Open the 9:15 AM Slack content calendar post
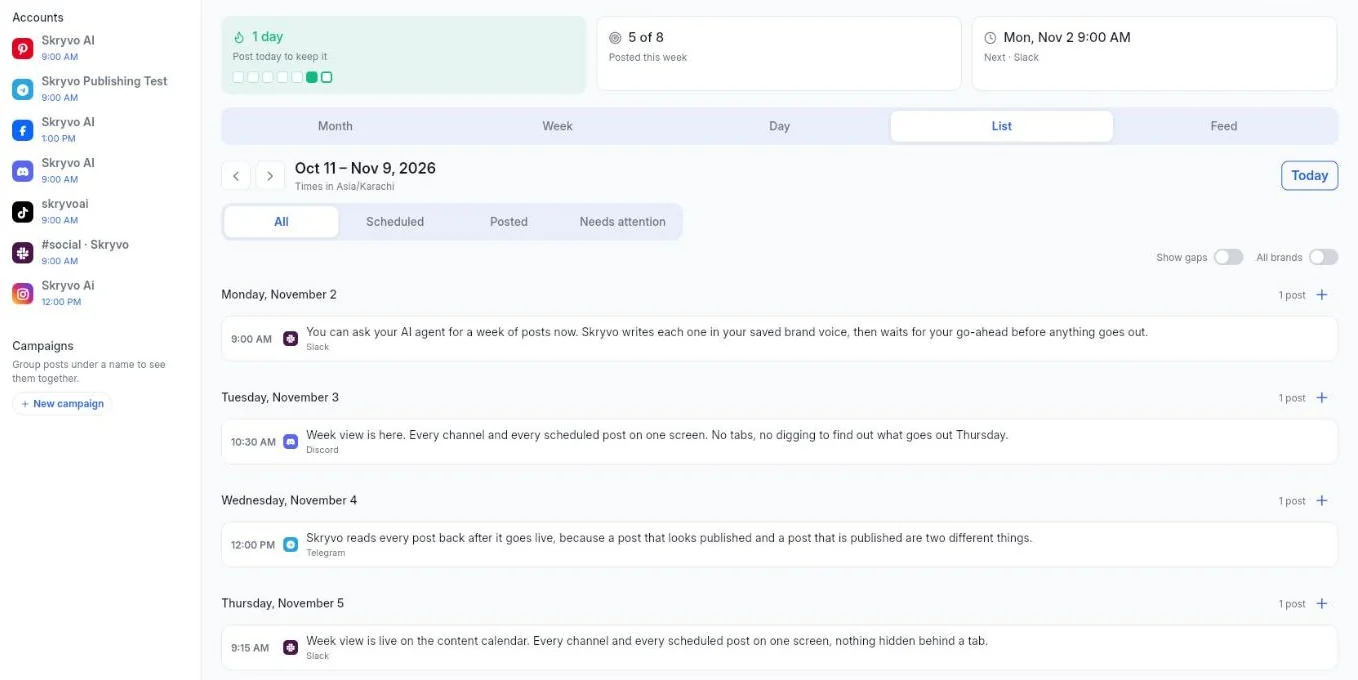Image resolution: width=1358 pixels, height=680 pixels. pyautogui.click(x=779, y=648)
